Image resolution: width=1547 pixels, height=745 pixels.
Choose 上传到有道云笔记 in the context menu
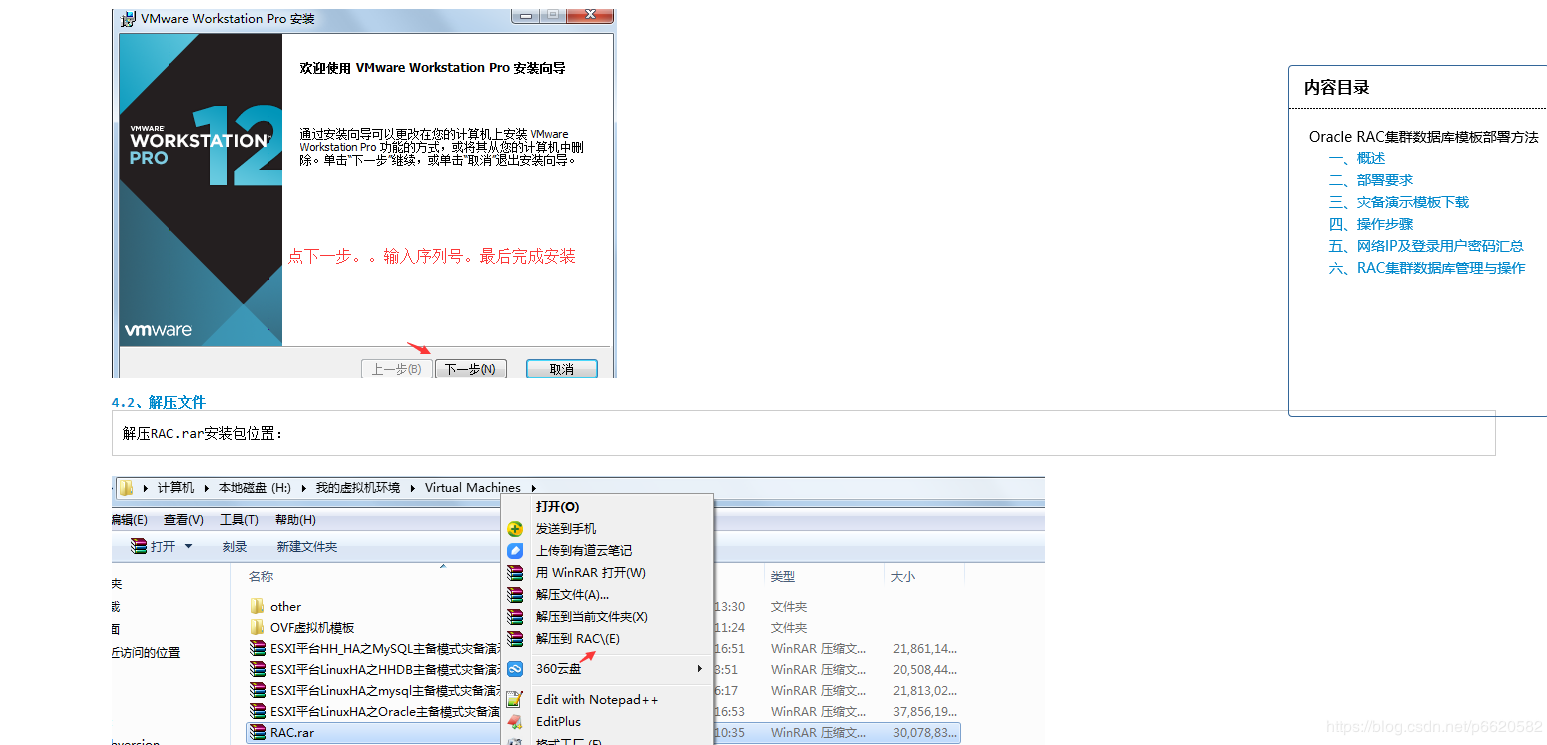(x=584, y=551)
